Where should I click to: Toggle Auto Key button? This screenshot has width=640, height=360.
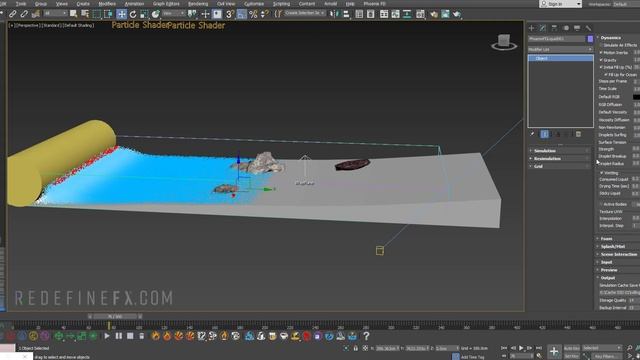[571, 348]
